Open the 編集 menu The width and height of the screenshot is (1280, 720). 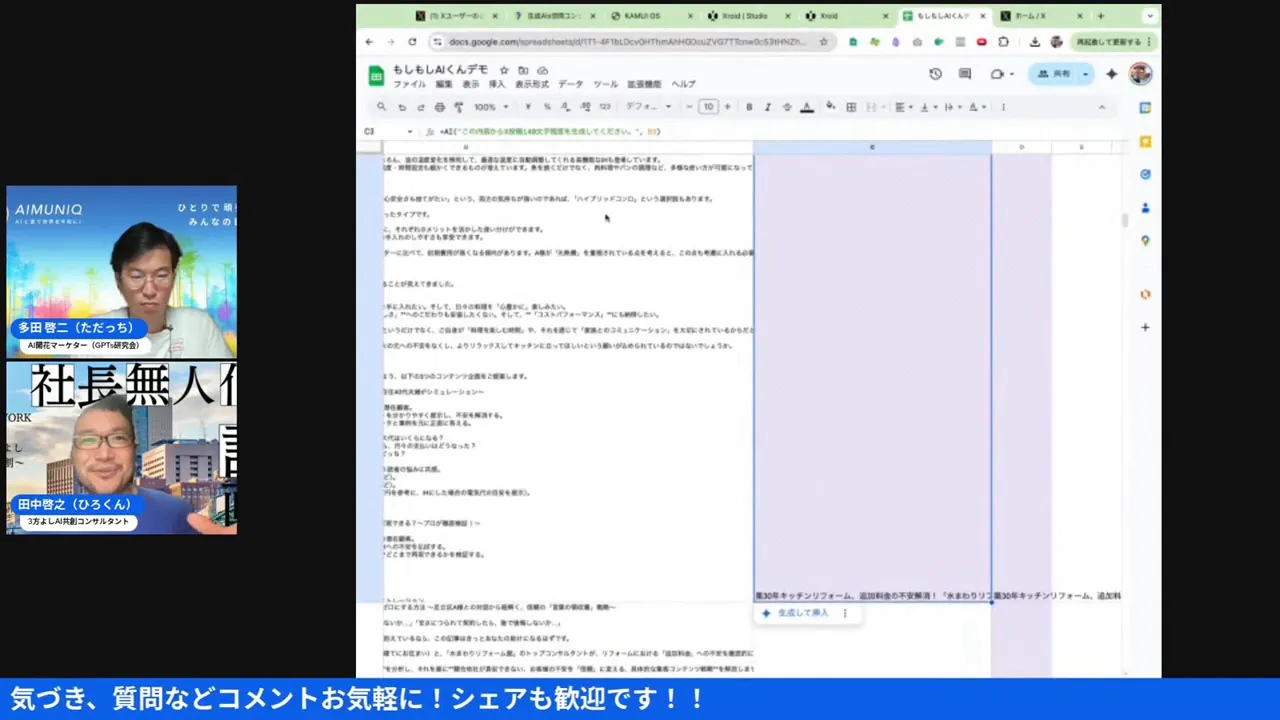click(x=444, y=85)
